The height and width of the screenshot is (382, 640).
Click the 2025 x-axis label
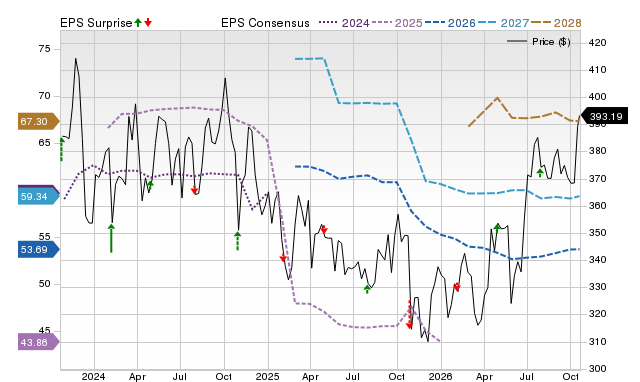[267, 376]
